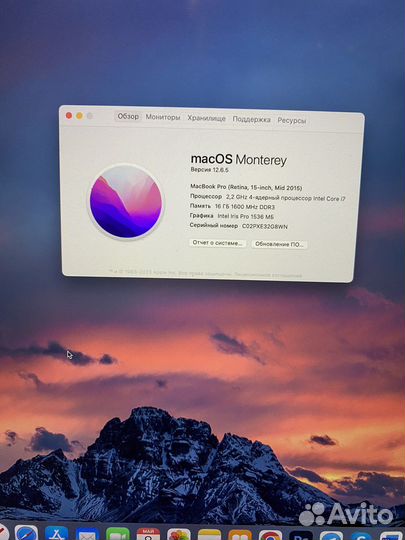Go to the Ресурсы tab
Image resolution: width=405 pixels, height=540 pixels.
[x=292, y=120]
